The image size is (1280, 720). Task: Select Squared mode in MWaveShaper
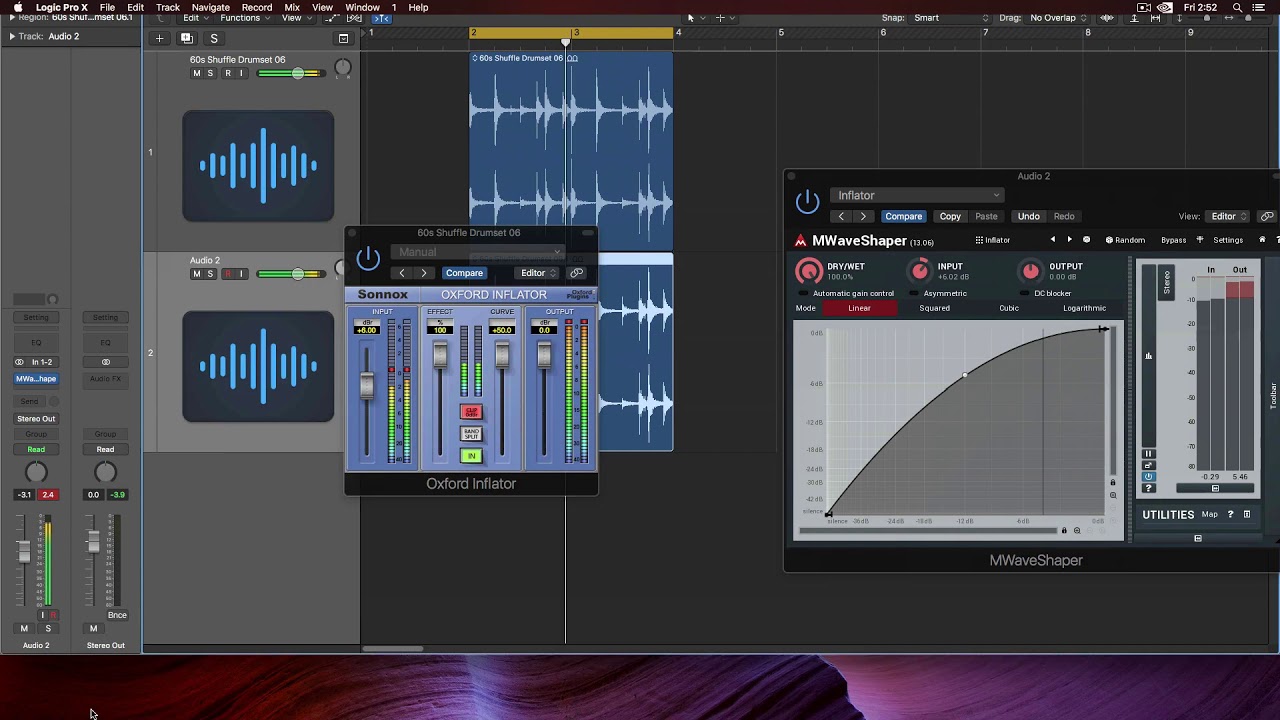(935, 308)
